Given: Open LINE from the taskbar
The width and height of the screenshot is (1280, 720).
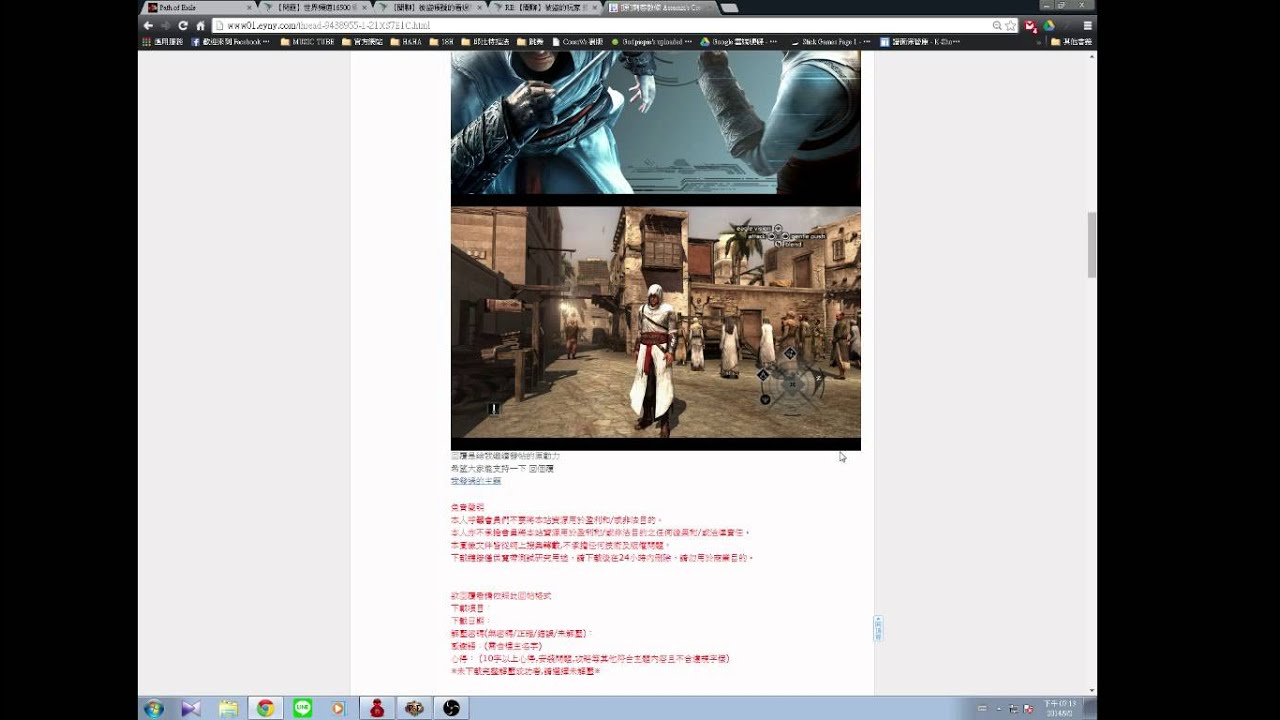Looking at the screenshot, I should pos(302,708).
